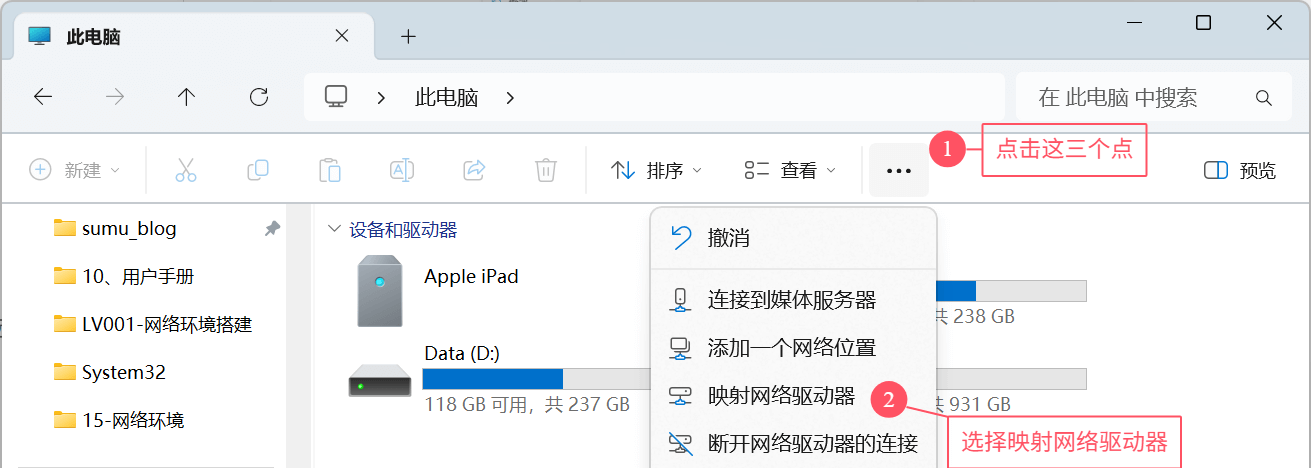
Task: Click the 此电脑 breadcrumb in address bar
Action: click(446, 98)
